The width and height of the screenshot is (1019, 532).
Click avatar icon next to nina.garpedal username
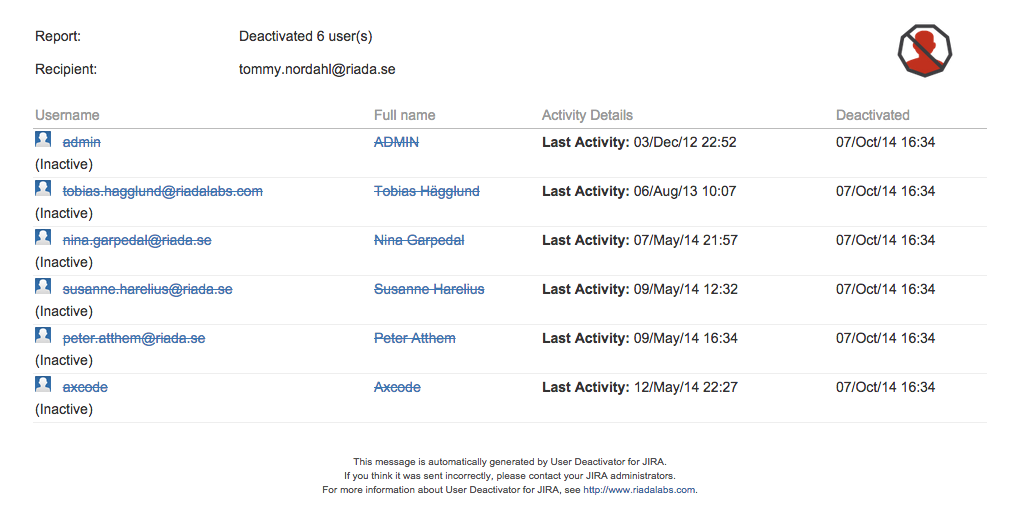click(43, 237)
